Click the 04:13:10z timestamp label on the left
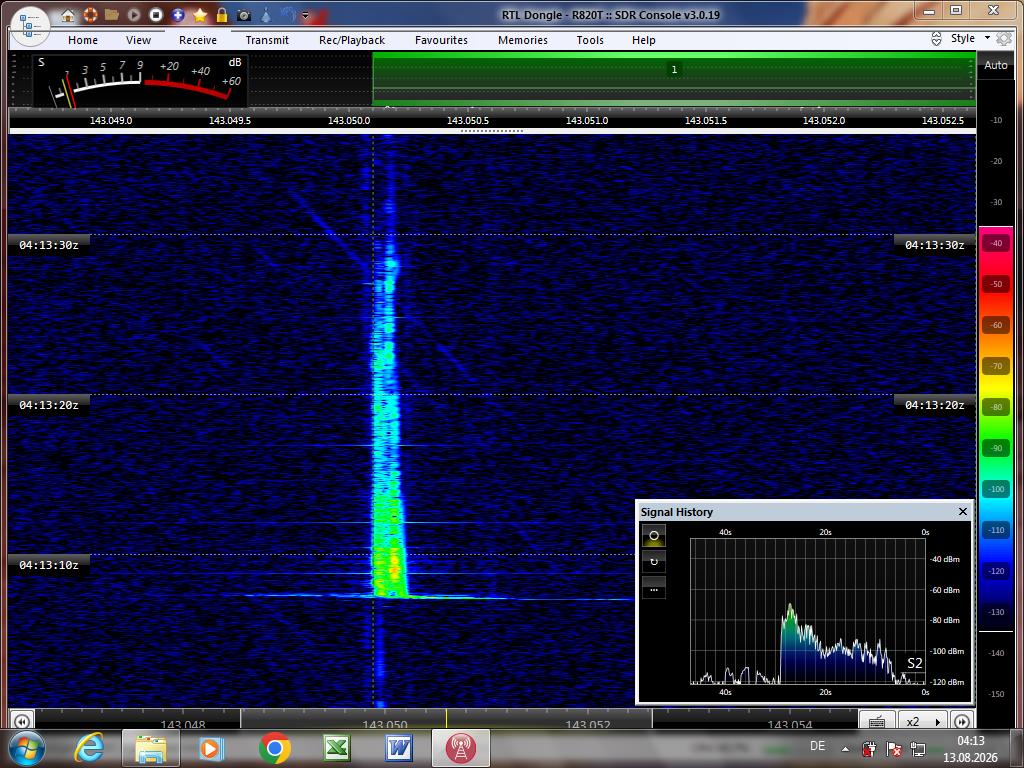1024x768 pixels. pos(49,565)
